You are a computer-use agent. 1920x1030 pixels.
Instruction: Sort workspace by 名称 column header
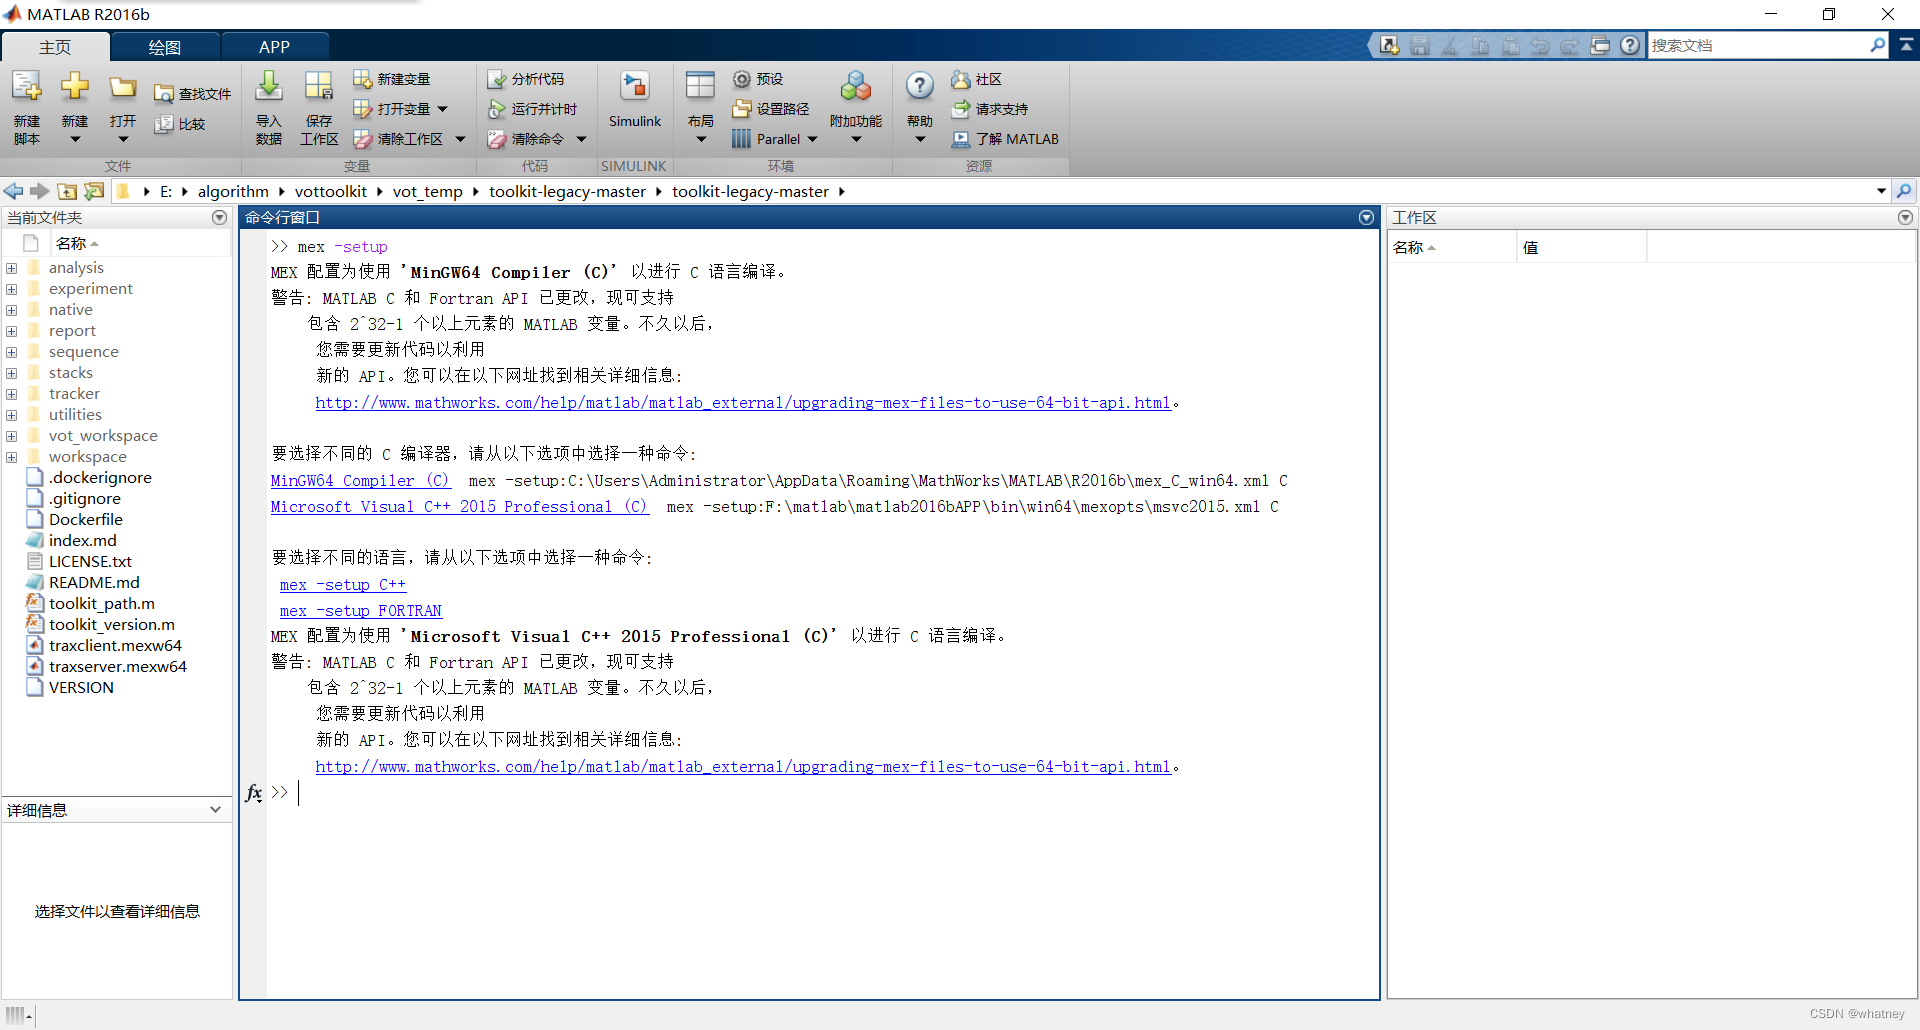[1452, 247]
